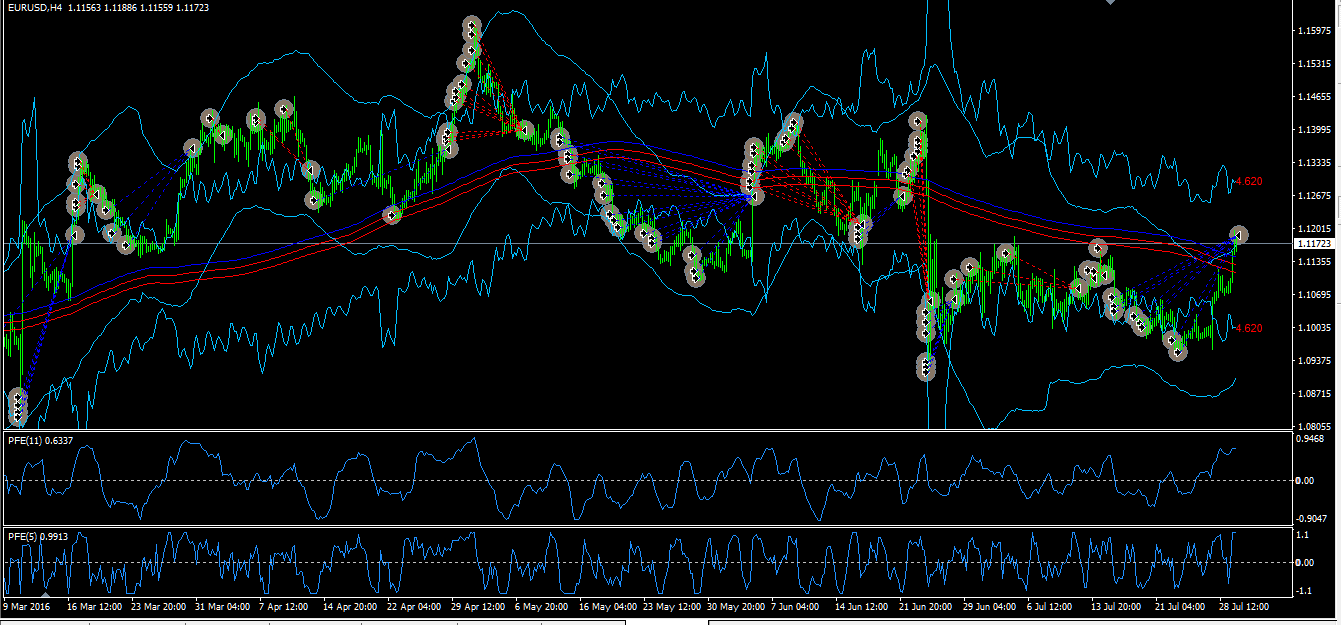Click price scale value 1.13995
Screen dimensions: 1341x625
point(1313,130)
